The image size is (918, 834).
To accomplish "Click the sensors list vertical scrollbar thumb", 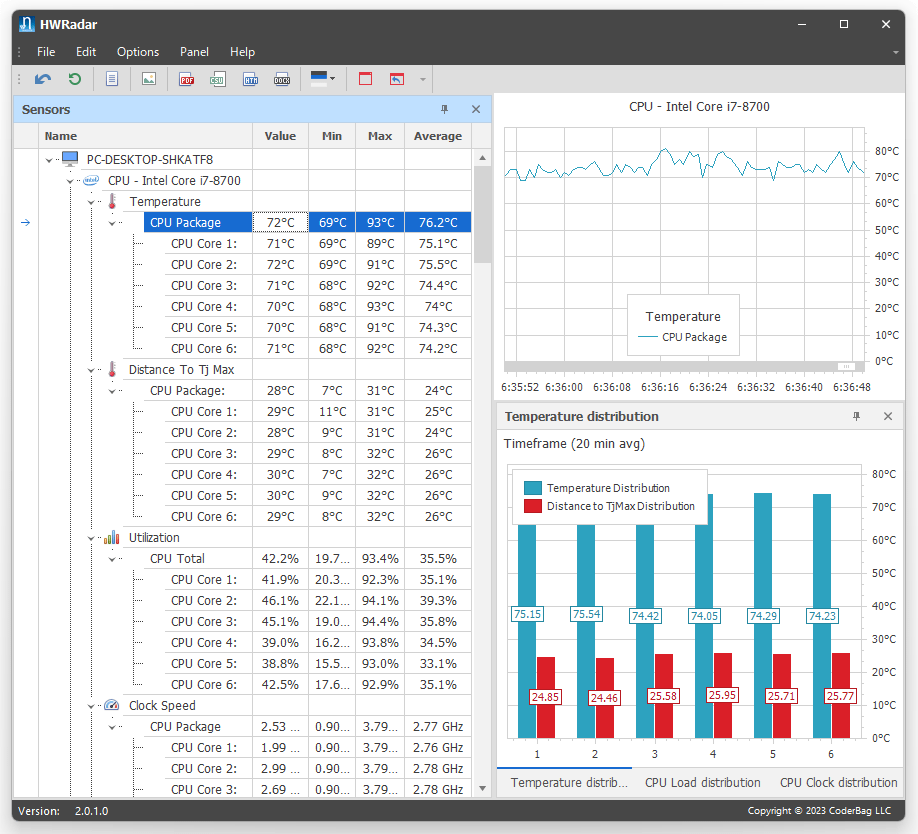I will [482, 214].
